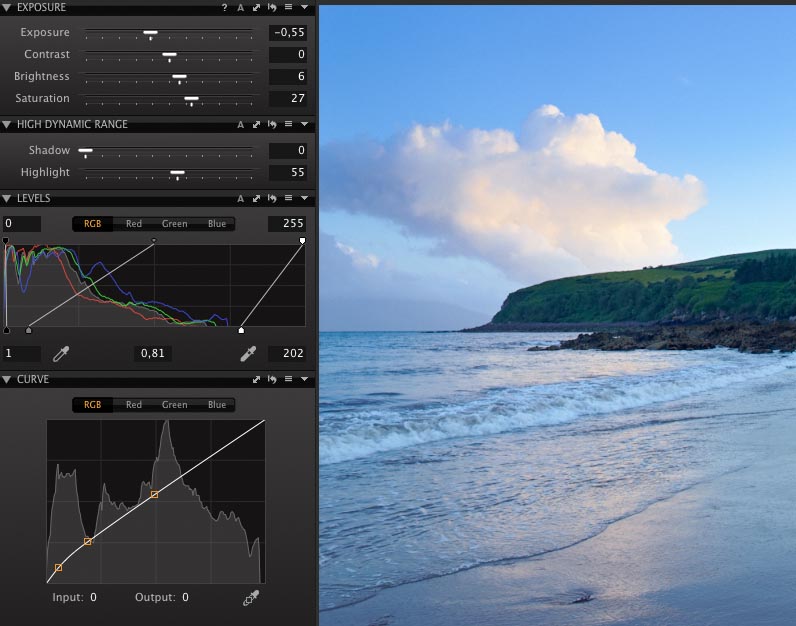Open the Exposure panel presets list icon
Viewport: 796px width, 626px height.
coord(288,7)
